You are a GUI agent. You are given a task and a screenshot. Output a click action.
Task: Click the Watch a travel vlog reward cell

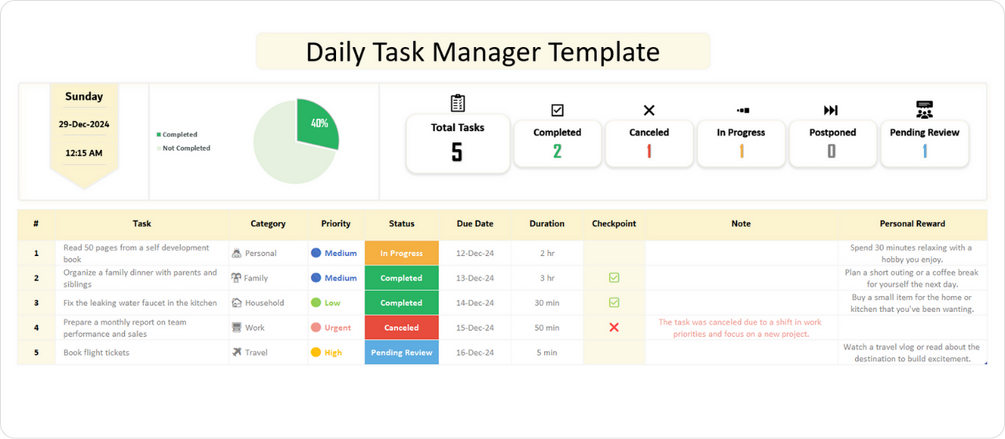[x=911, y=352]
